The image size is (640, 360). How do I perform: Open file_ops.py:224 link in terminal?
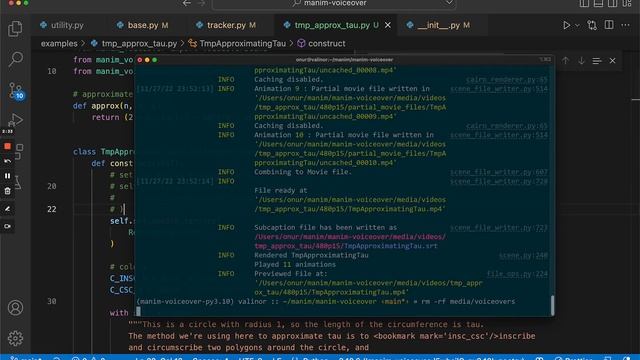coord(517,274)
